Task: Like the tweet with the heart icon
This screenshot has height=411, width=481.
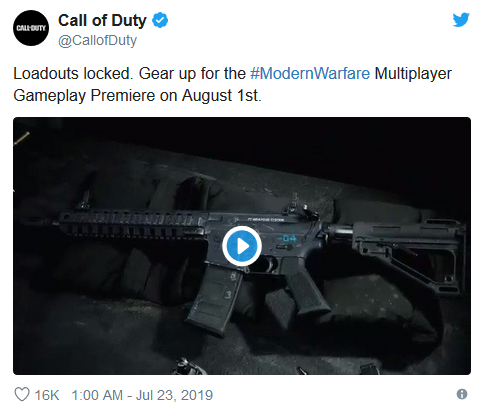Action: coord(22,395)
